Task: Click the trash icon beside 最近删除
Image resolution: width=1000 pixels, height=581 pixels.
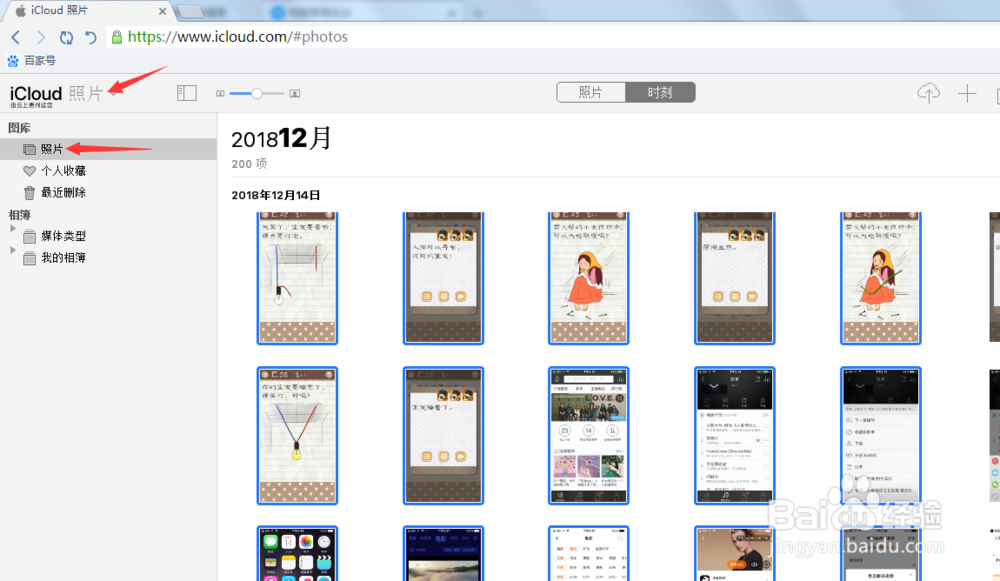Action: 29,193
